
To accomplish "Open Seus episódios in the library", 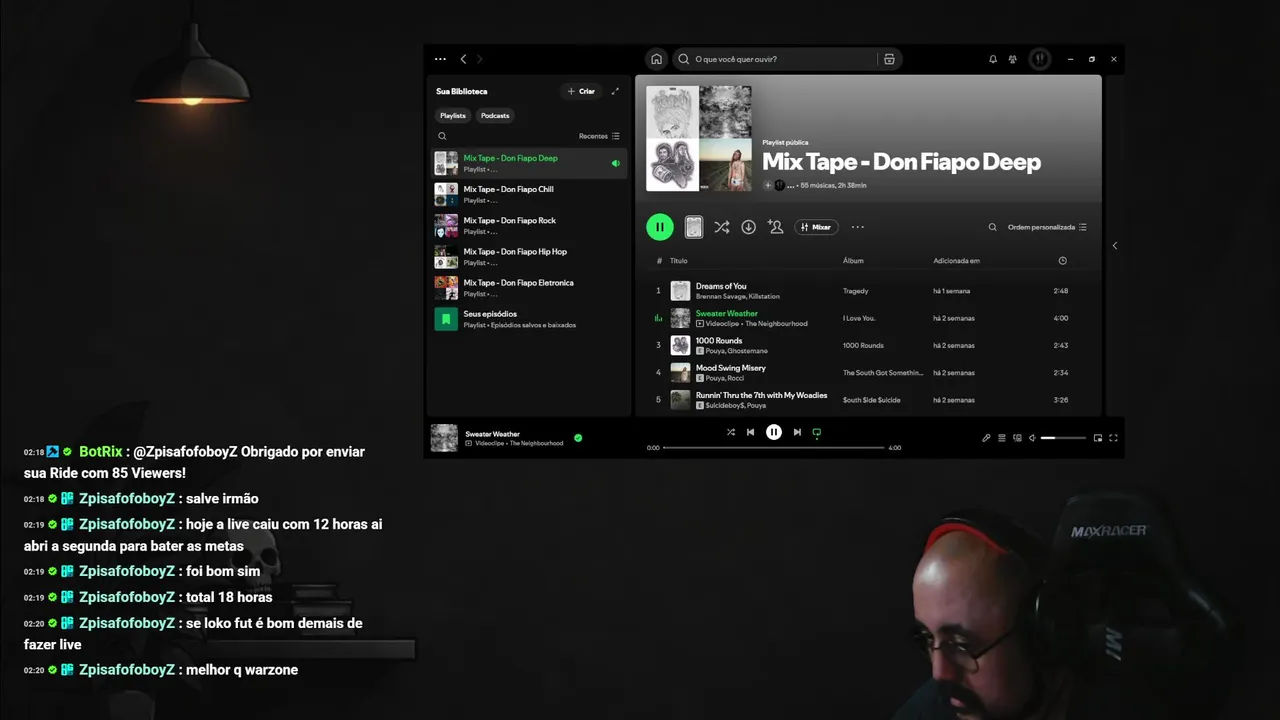I will (x=529, y=319).
